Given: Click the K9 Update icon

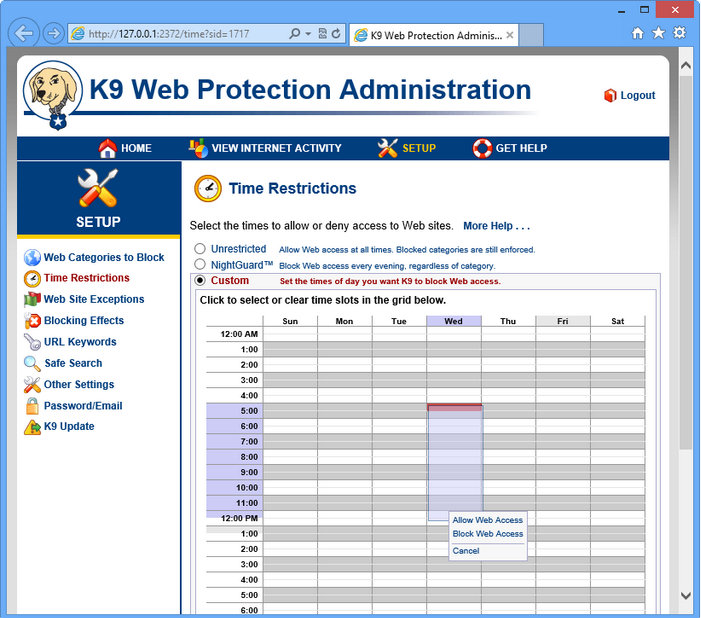Looking at the screenshot, I should pyautogui.click(x=32, y=427).
